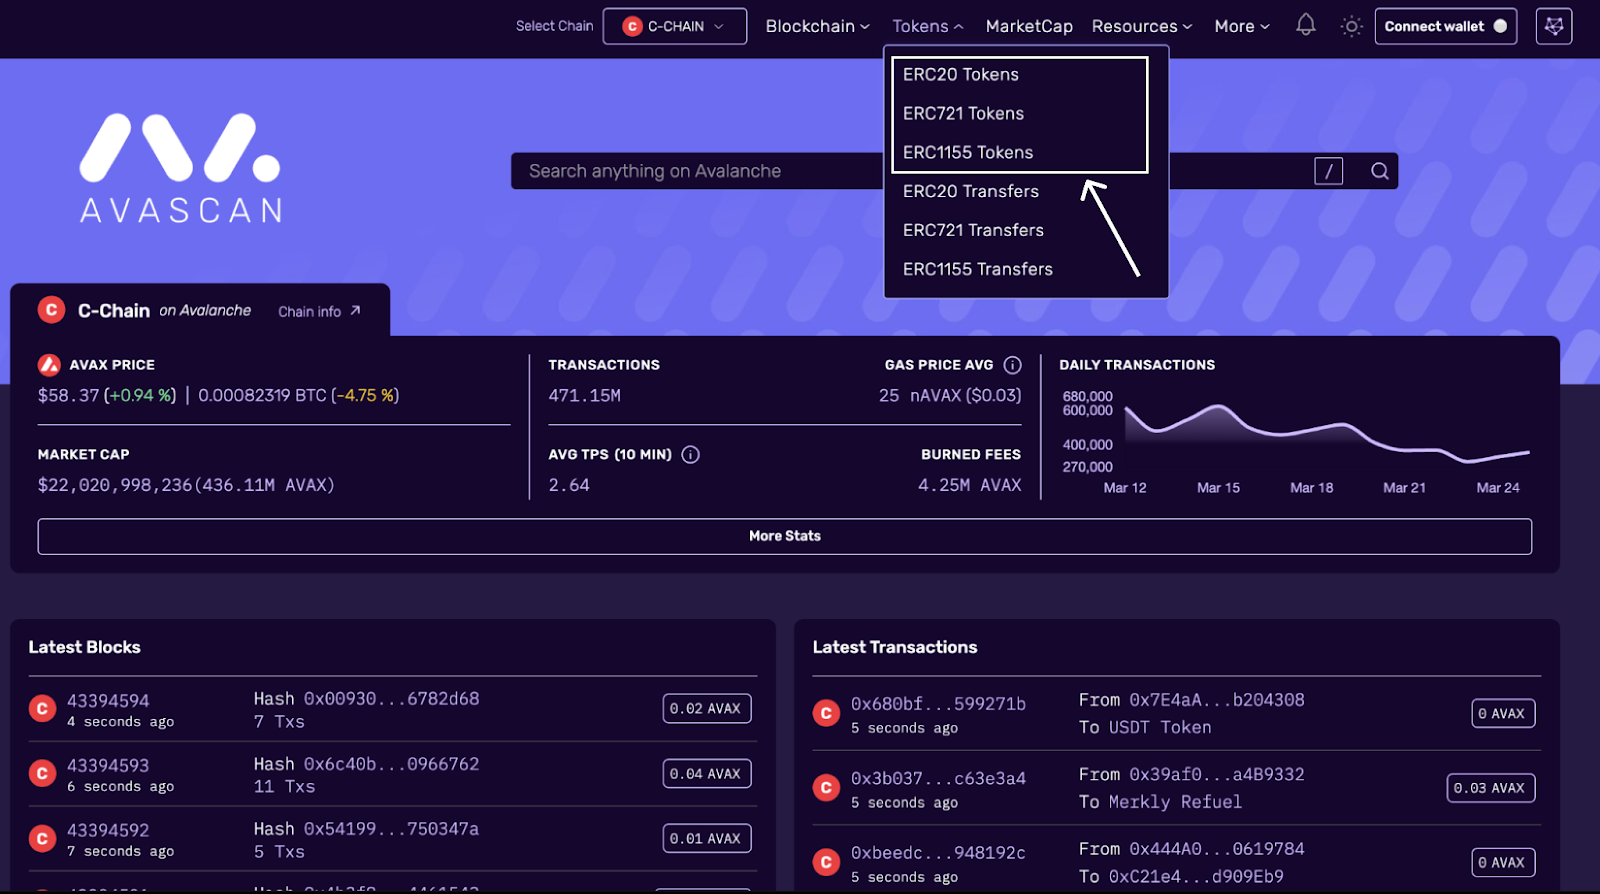Expand the Blockchain menu

(x=817, y=26)
